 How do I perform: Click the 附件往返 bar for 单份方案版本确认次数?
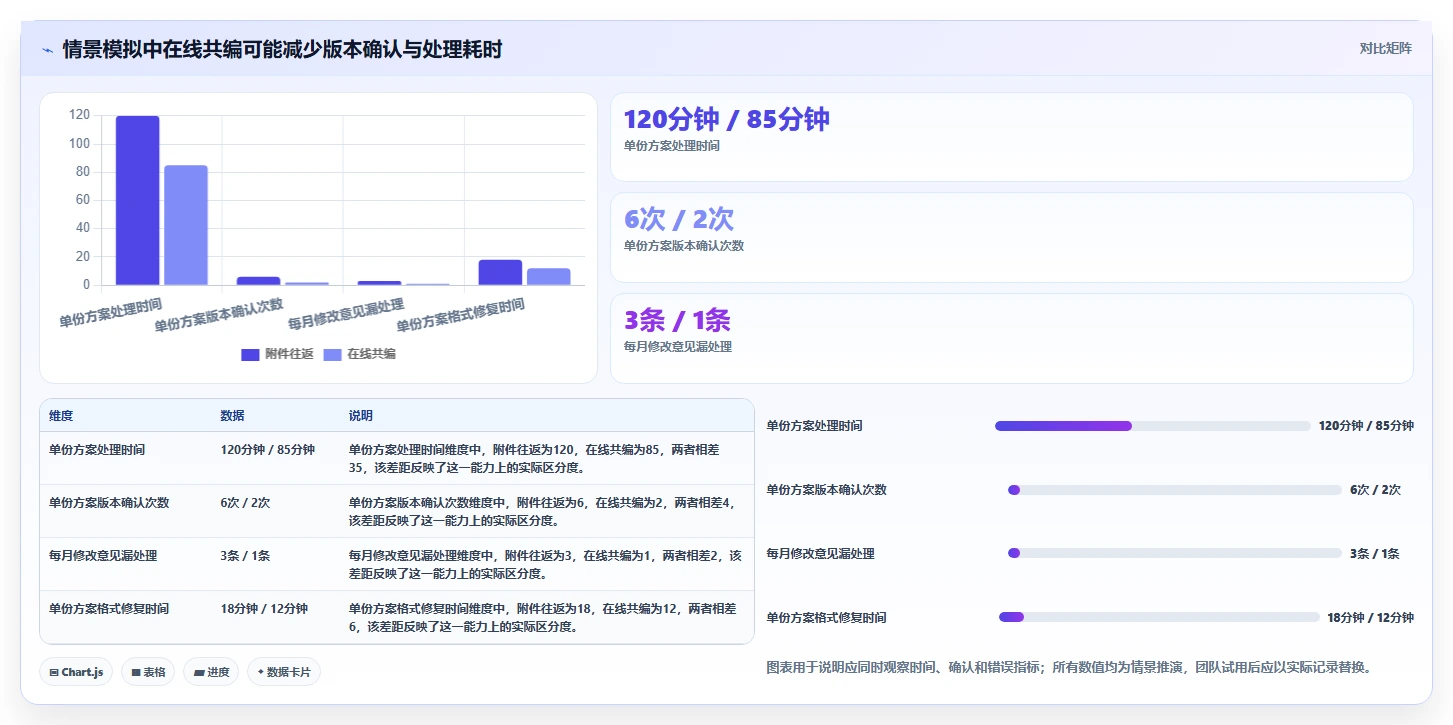[258, 281]
